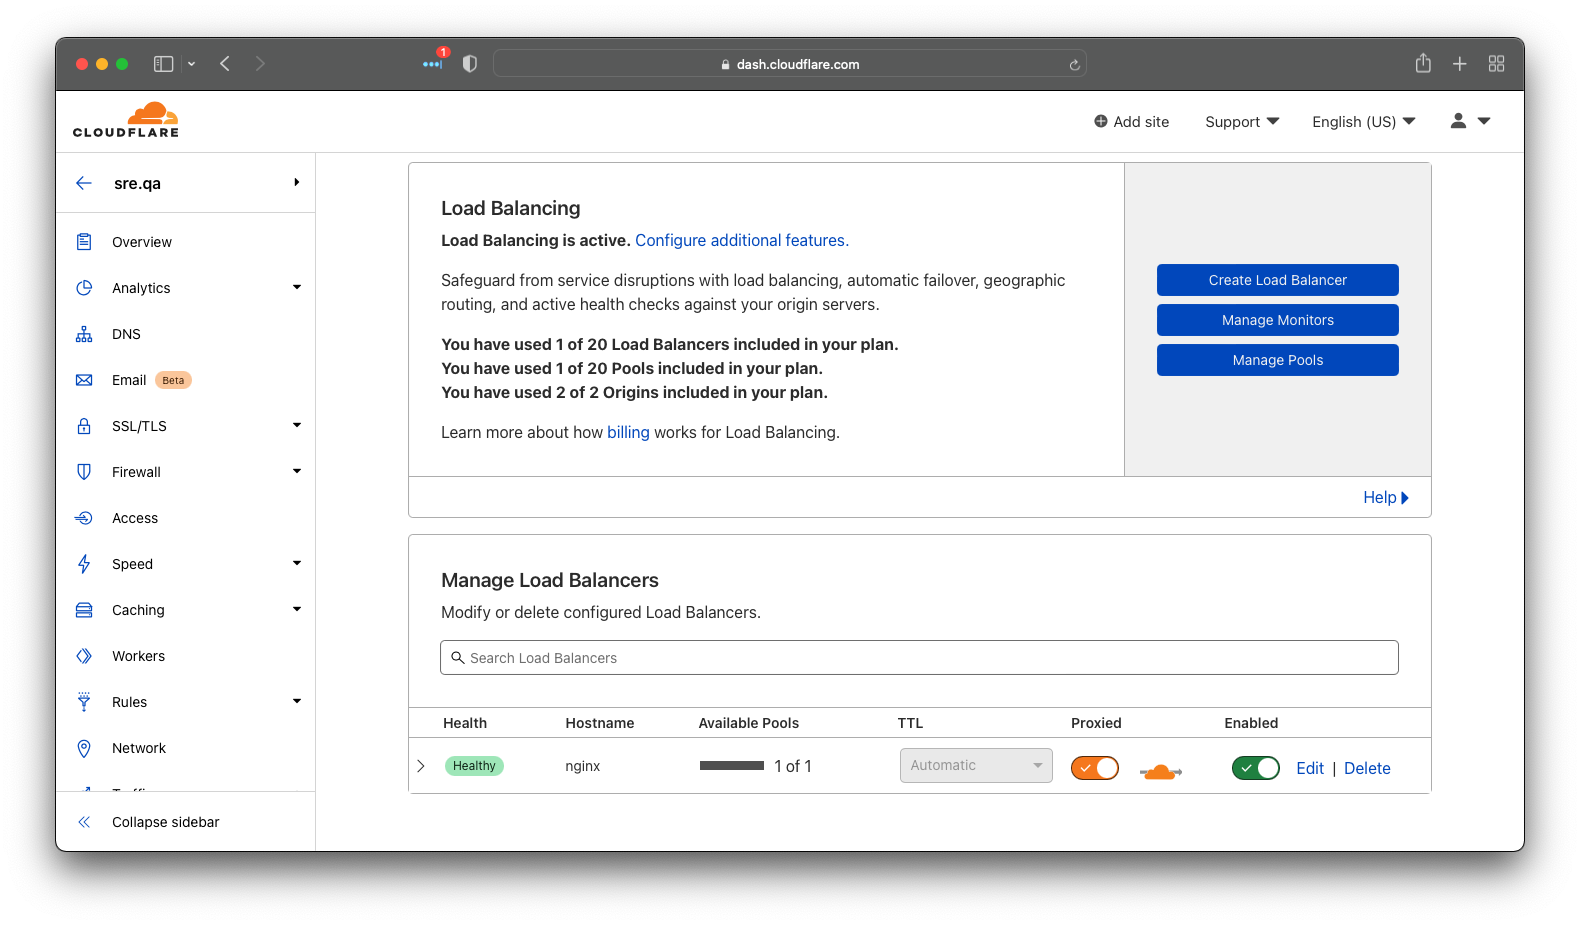The height and width of the screenshot is (925, 1580).
Task: Click the Network location pin icon
Action: (84, 748)
